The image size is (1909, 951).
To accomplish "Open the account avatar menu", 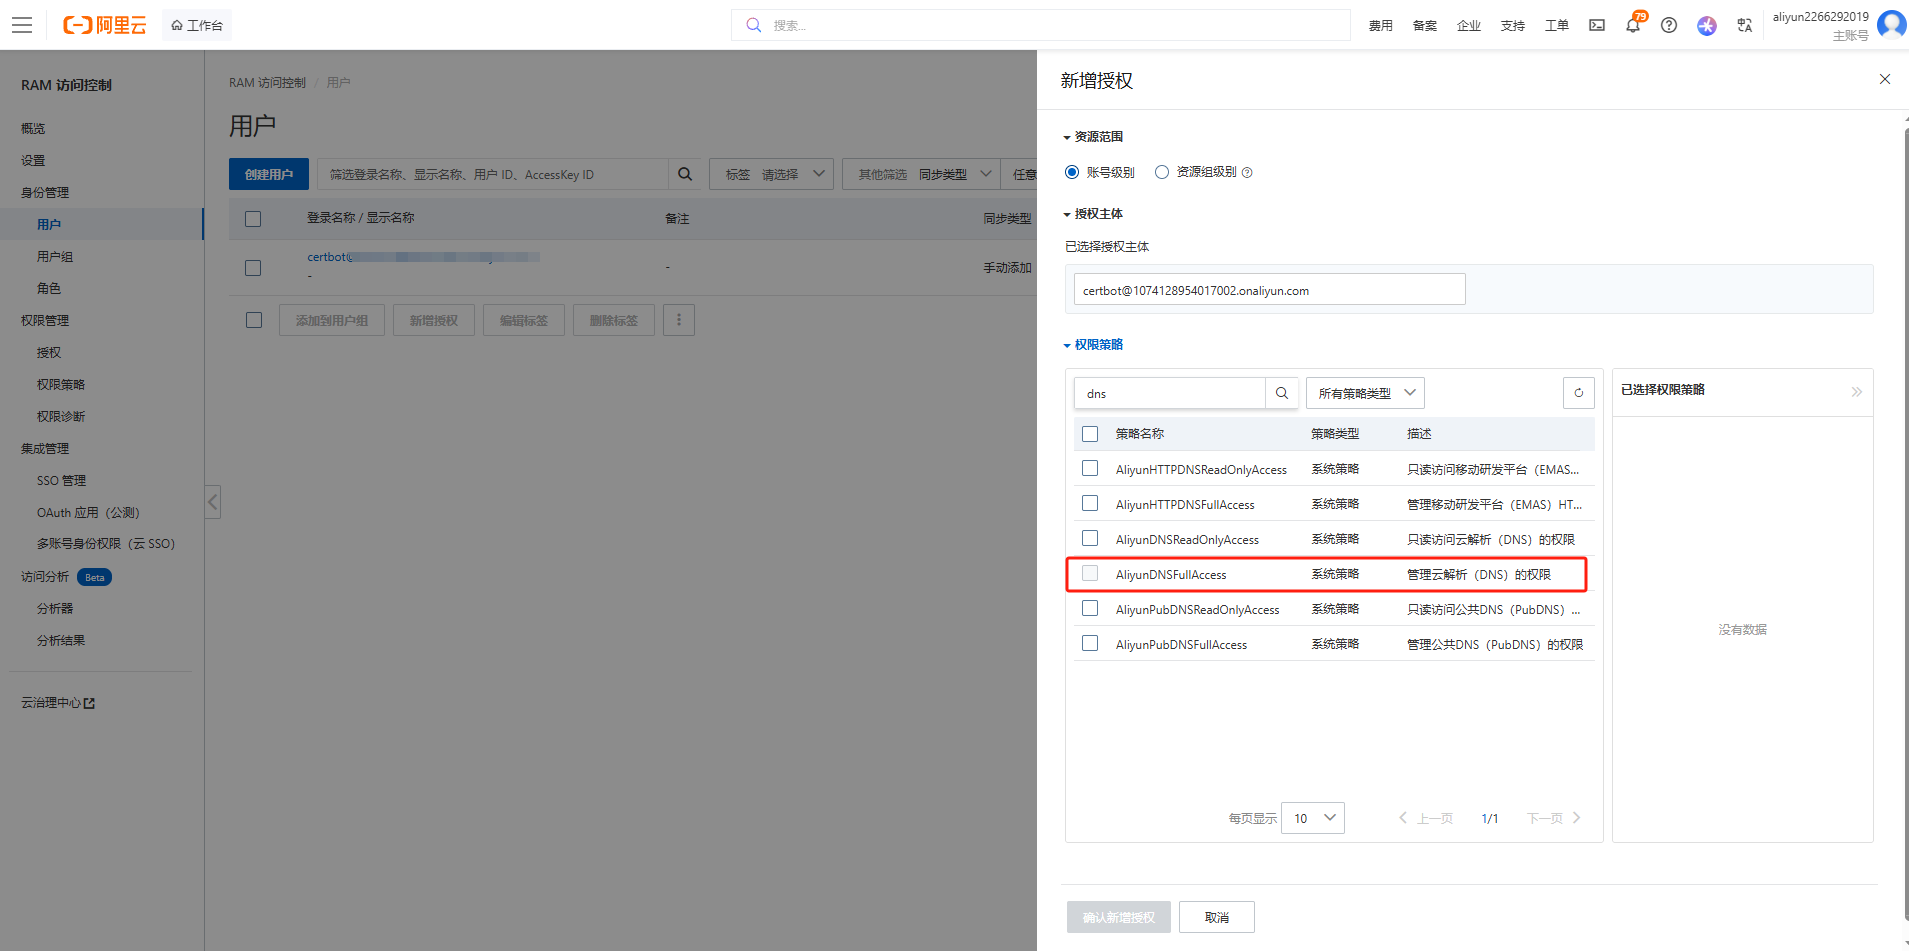I will coord(1892,24).
